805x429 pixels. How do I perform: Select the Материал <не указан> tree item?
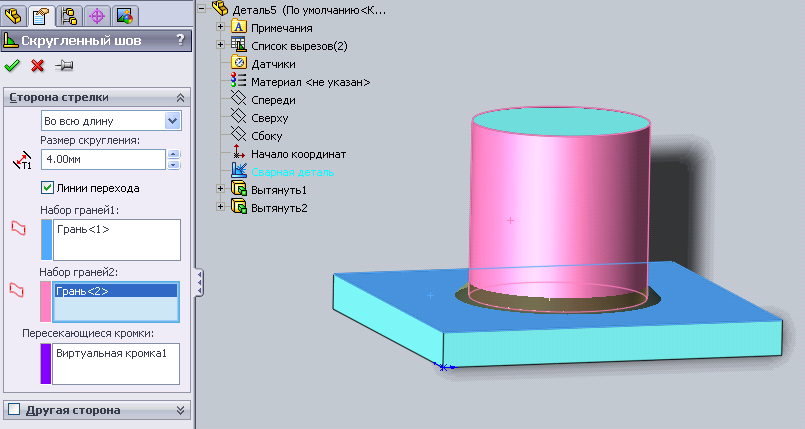tap(311, 82)
